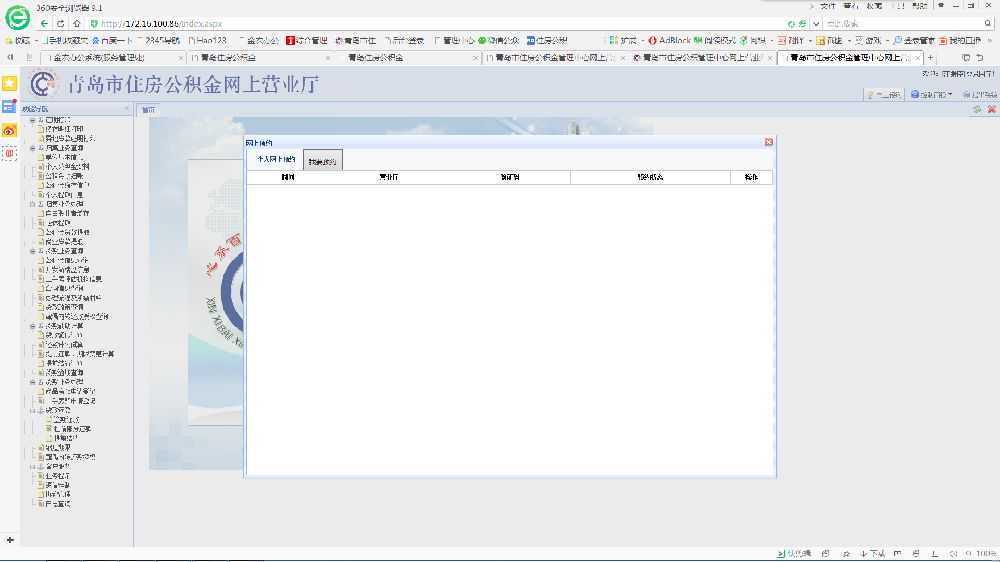Switch to the second tab in the dialog

(x=323, y=161)
